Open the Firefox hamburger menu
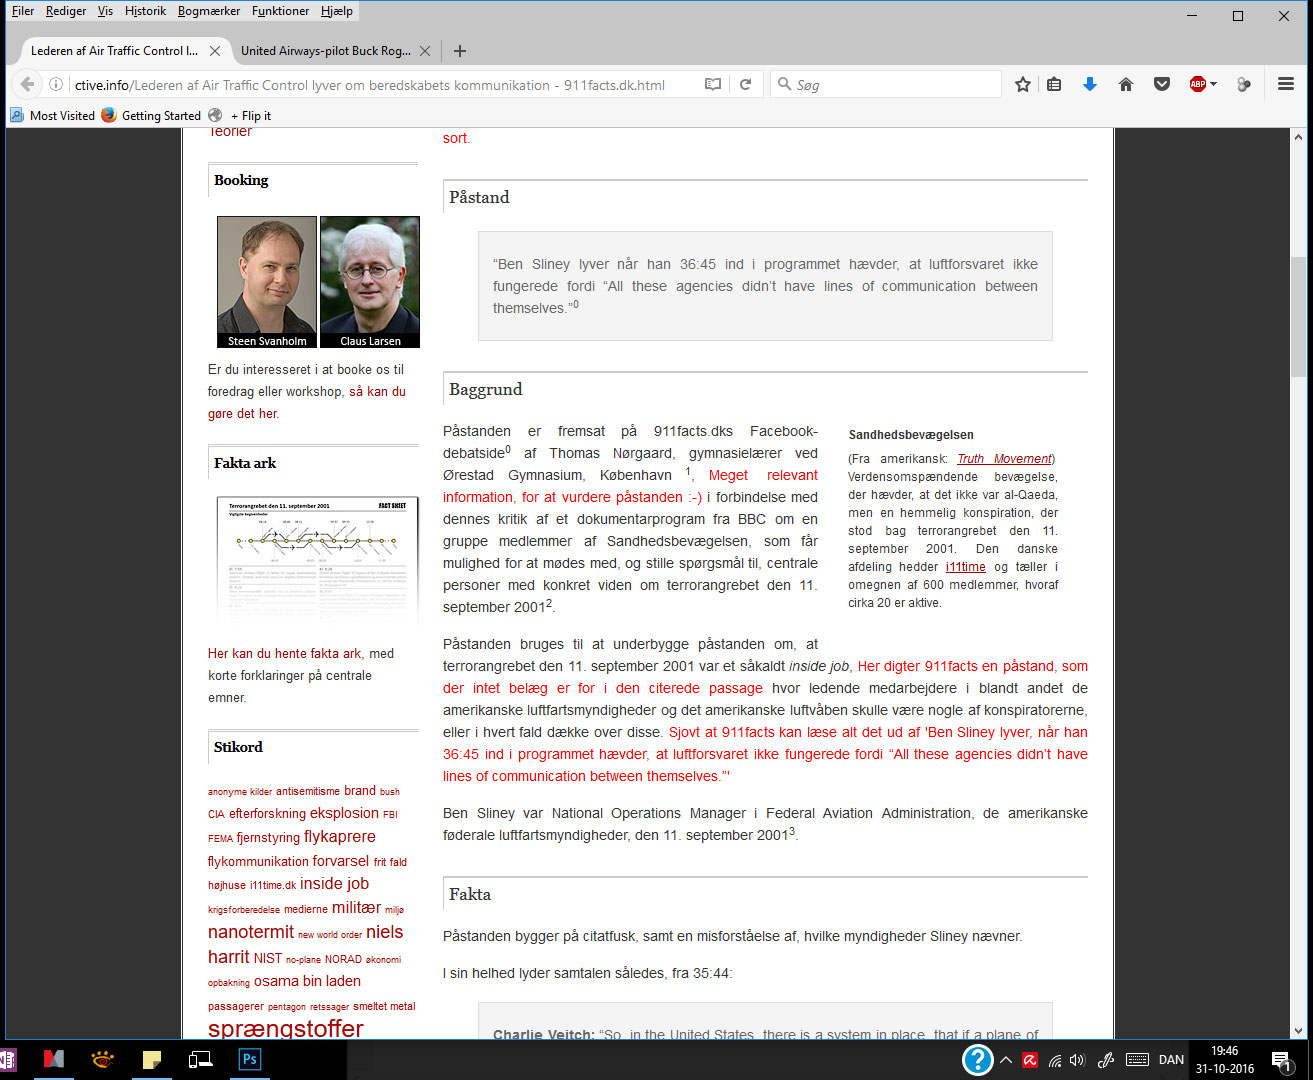The height and width of the screenshot is (1080, 1313). pyautogui.click(x=1286, y=85)
